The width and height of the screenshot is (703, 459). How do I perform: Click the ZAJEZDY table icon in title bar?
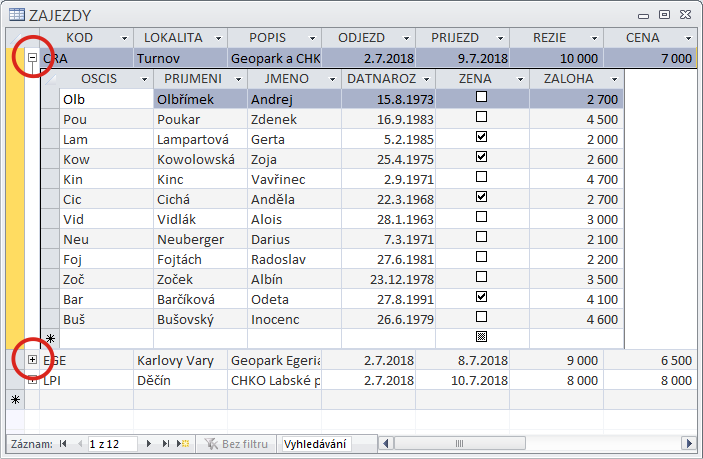(x=15, y=15)
